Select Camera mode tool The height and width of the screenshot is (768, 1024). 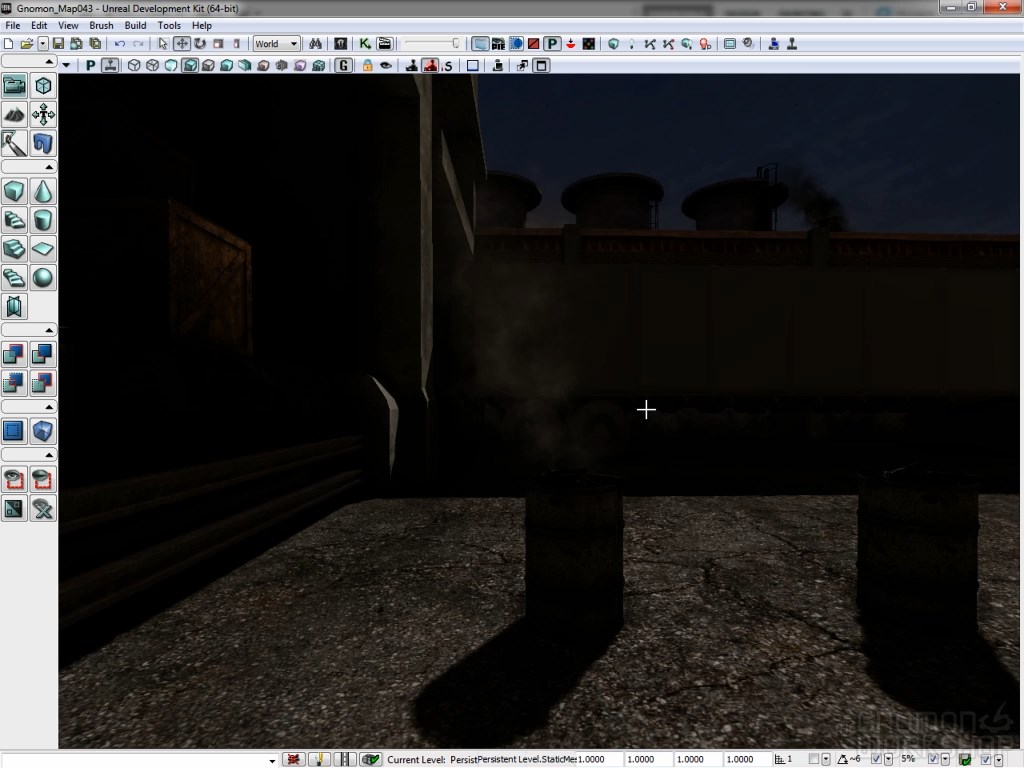(14, 86)
